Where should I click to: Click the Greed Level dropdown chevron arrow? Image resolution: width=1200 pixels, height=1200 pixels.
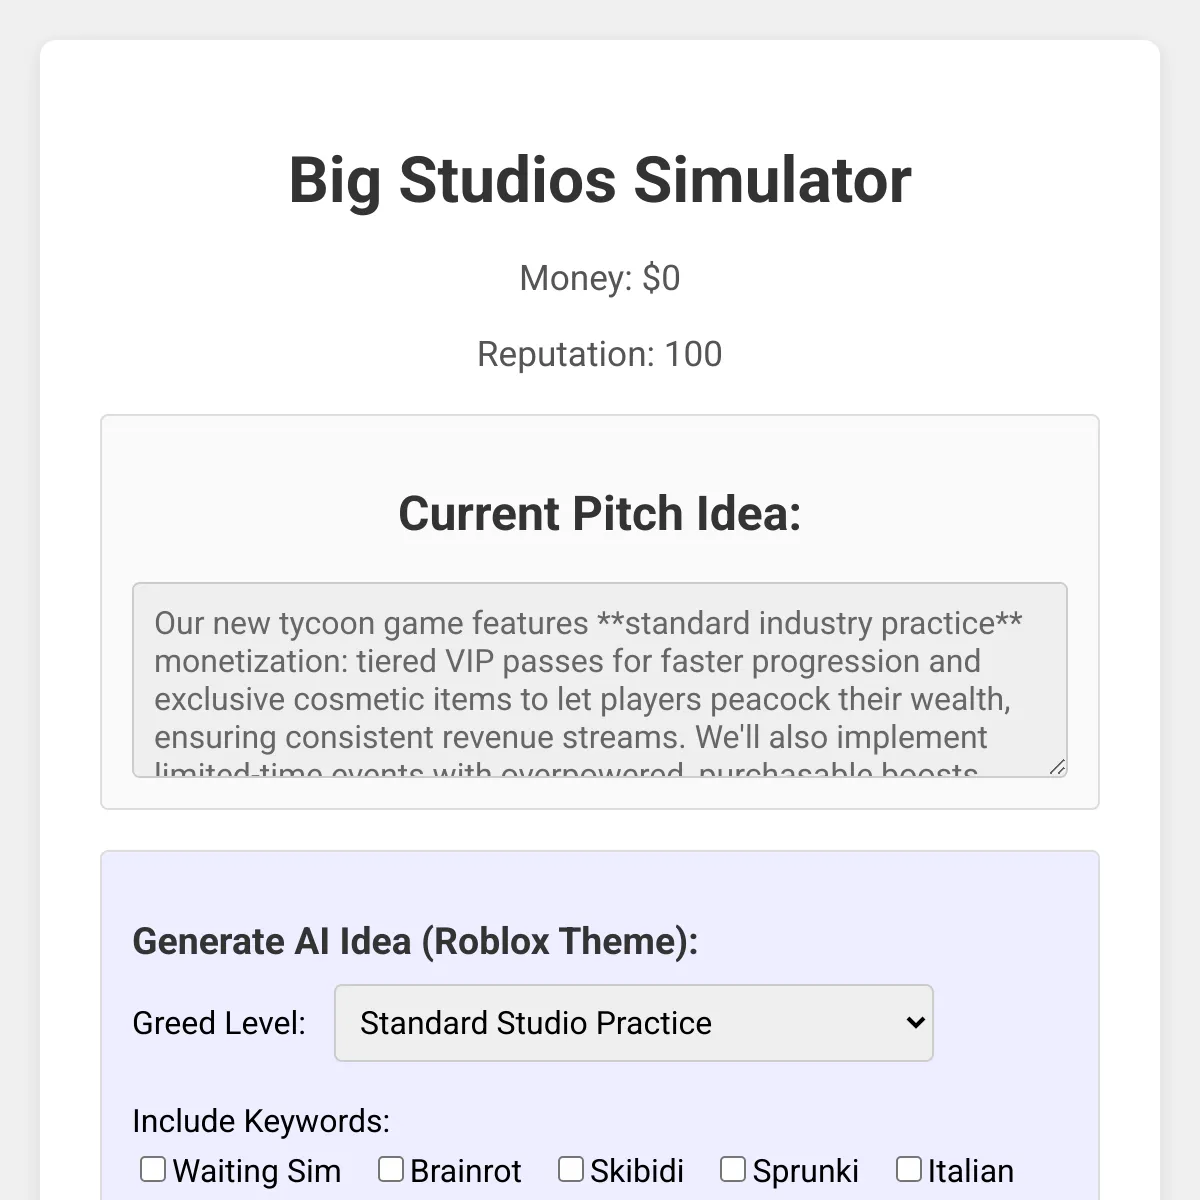[914, 1023]
